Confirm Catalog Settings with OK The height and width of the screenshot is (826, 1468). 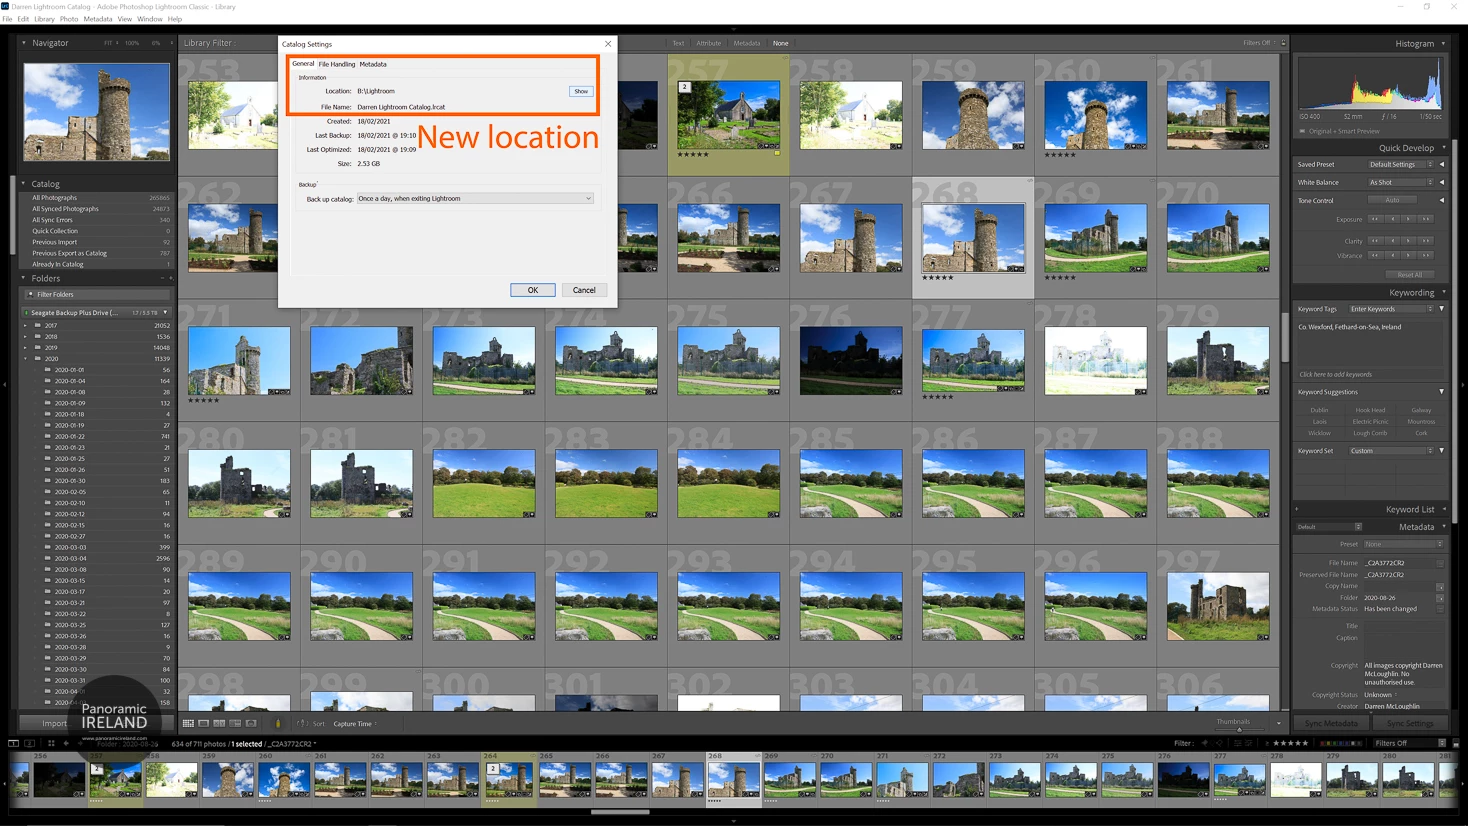[533, 290]
